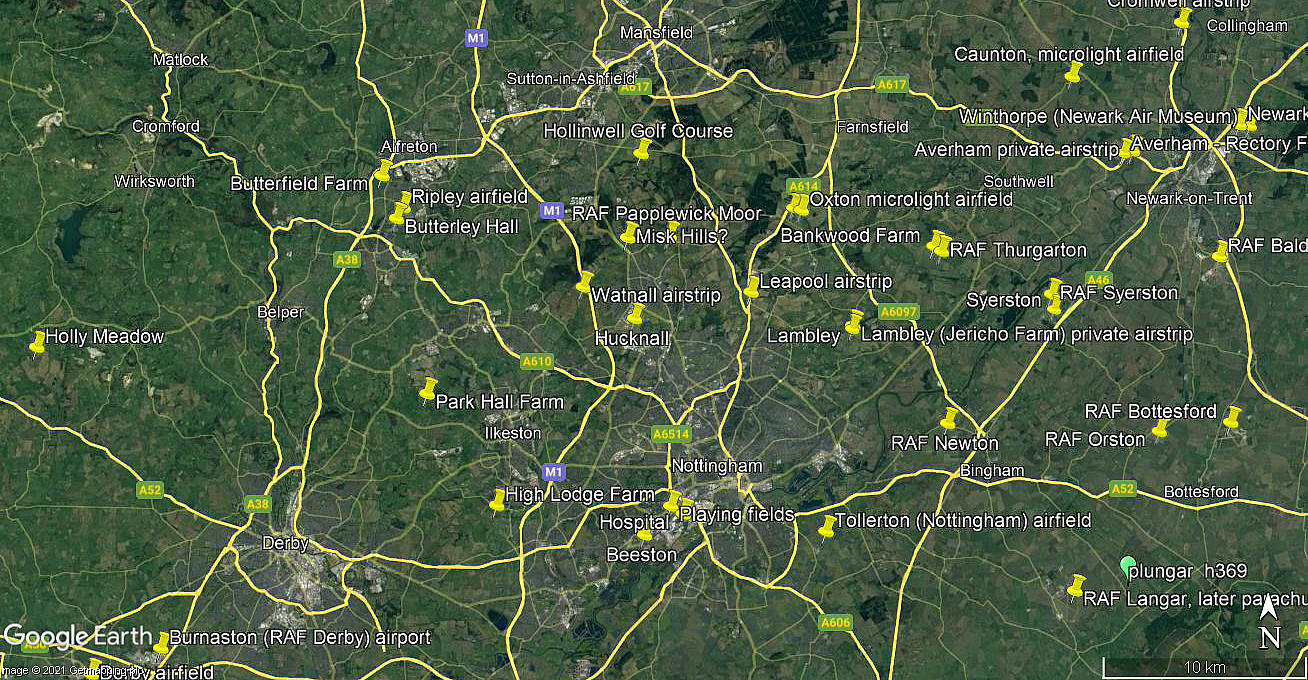Click the Google Earth logo watermark

75,636
